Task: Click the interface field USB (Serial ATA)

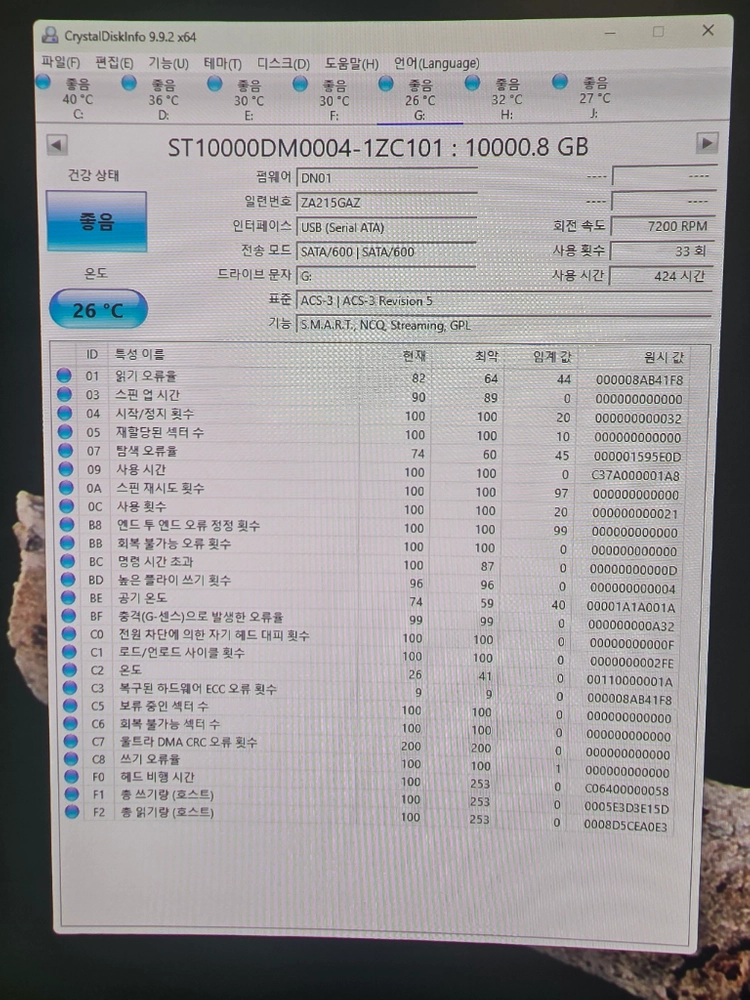Action: click(x=386, y=227)
